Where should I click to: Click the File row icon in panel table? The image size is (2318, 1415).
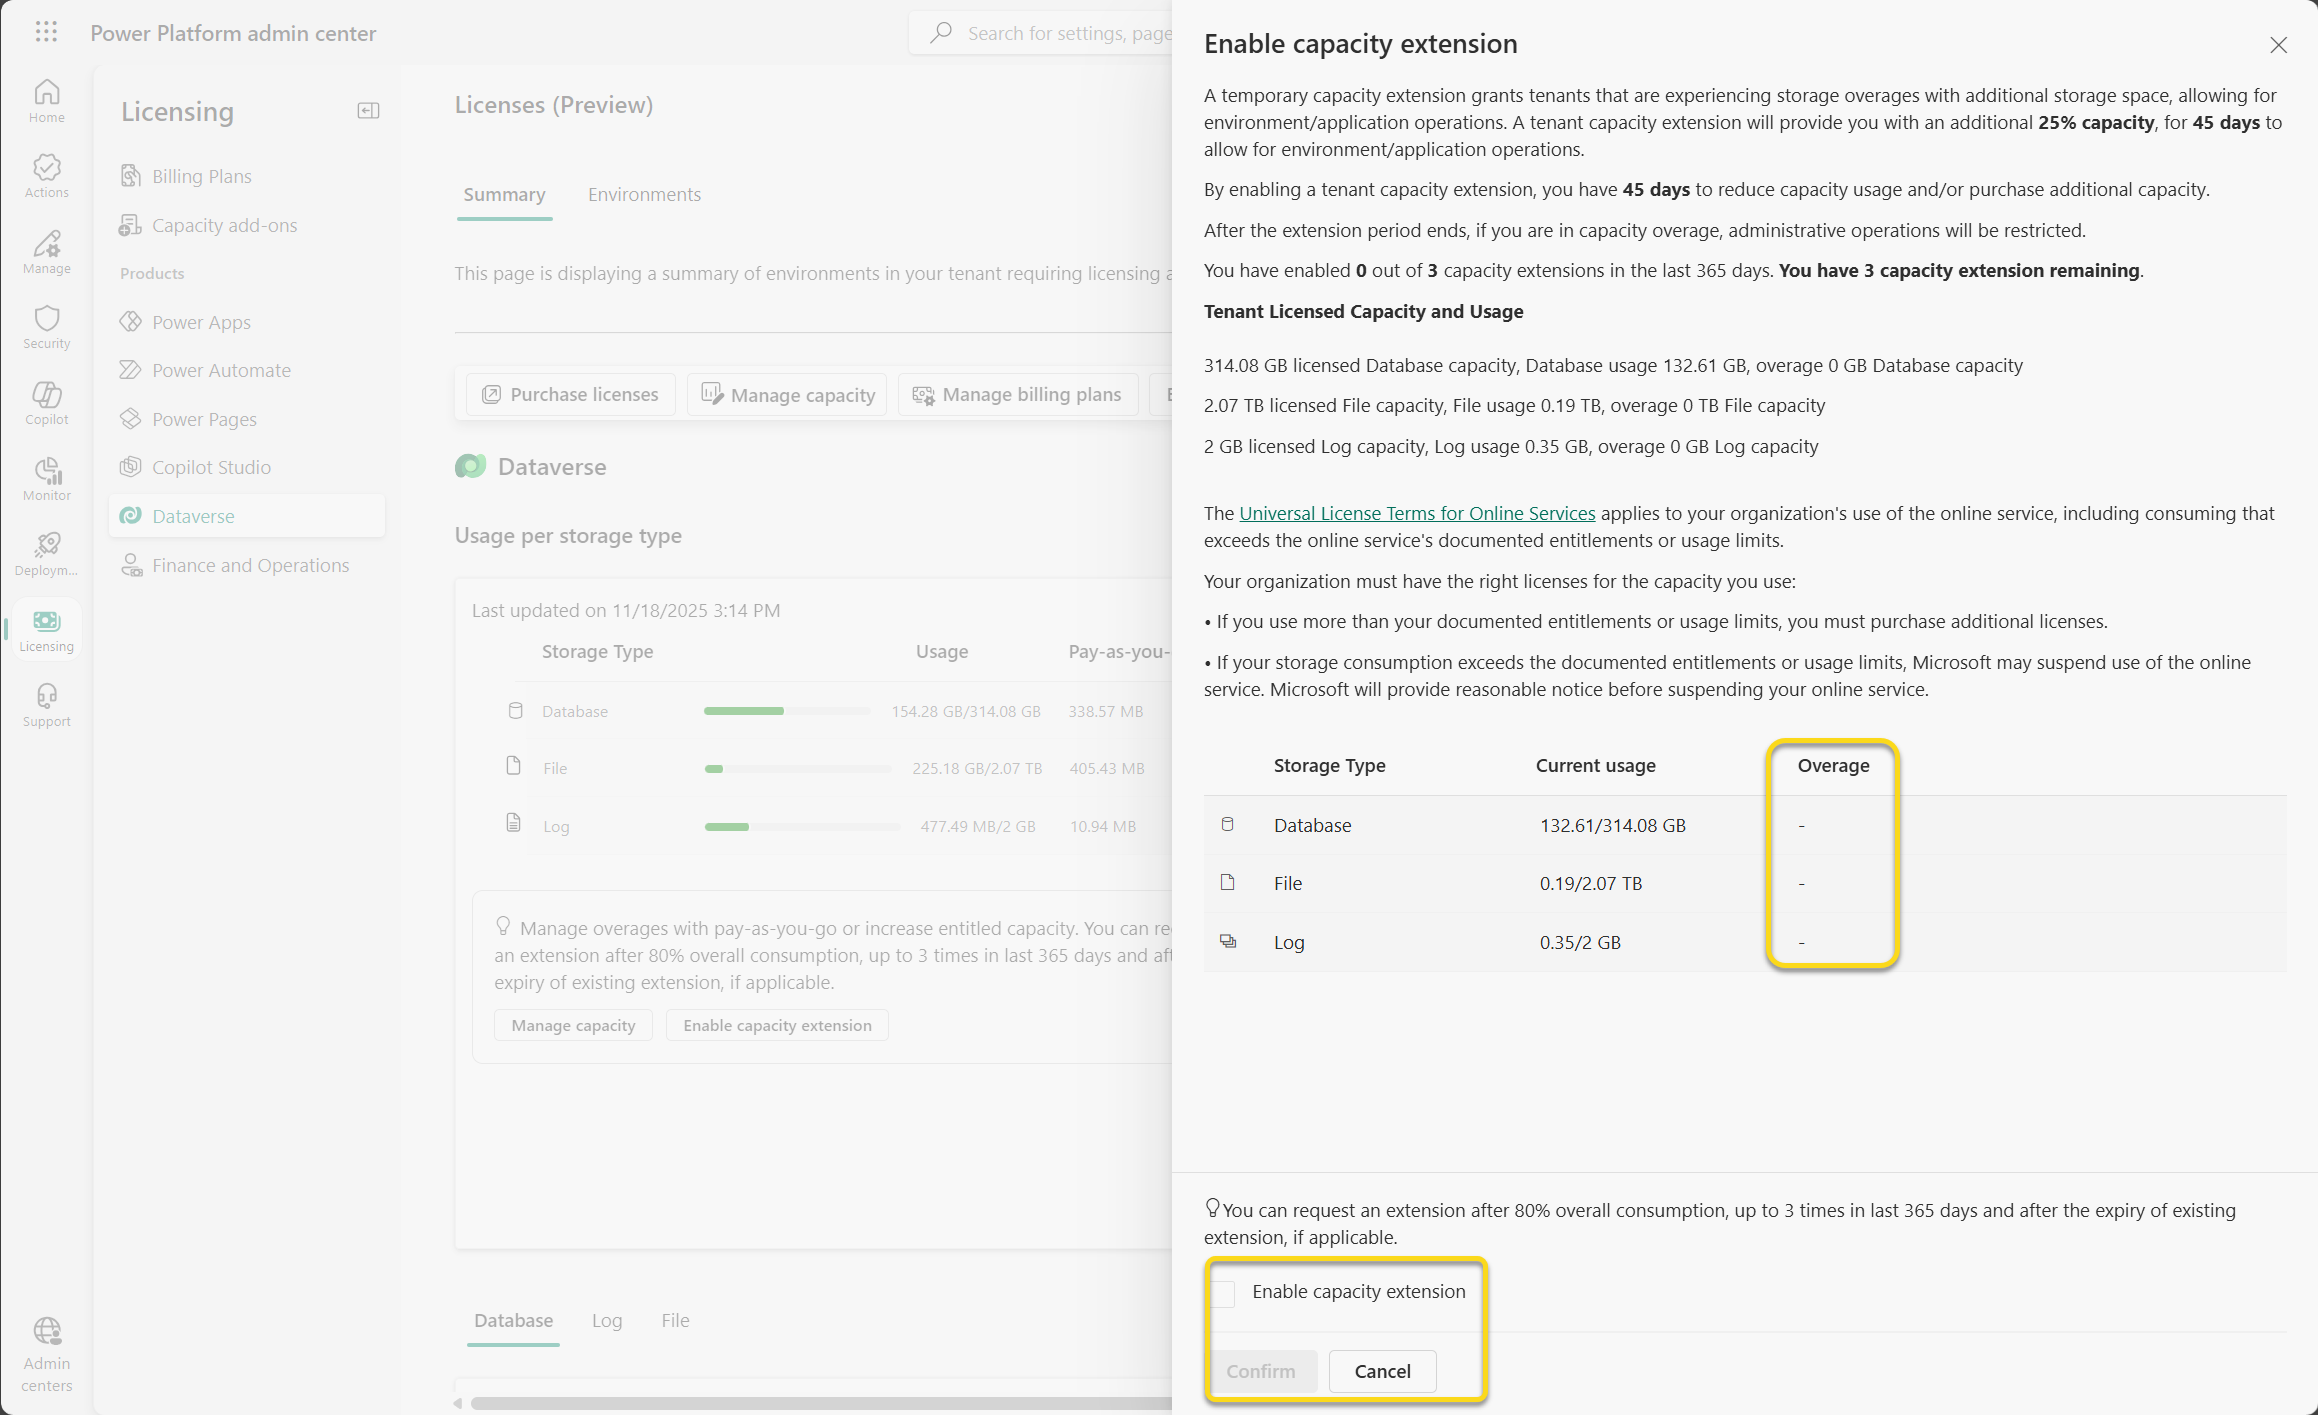pyautogui.click(x=1227, y=883)
